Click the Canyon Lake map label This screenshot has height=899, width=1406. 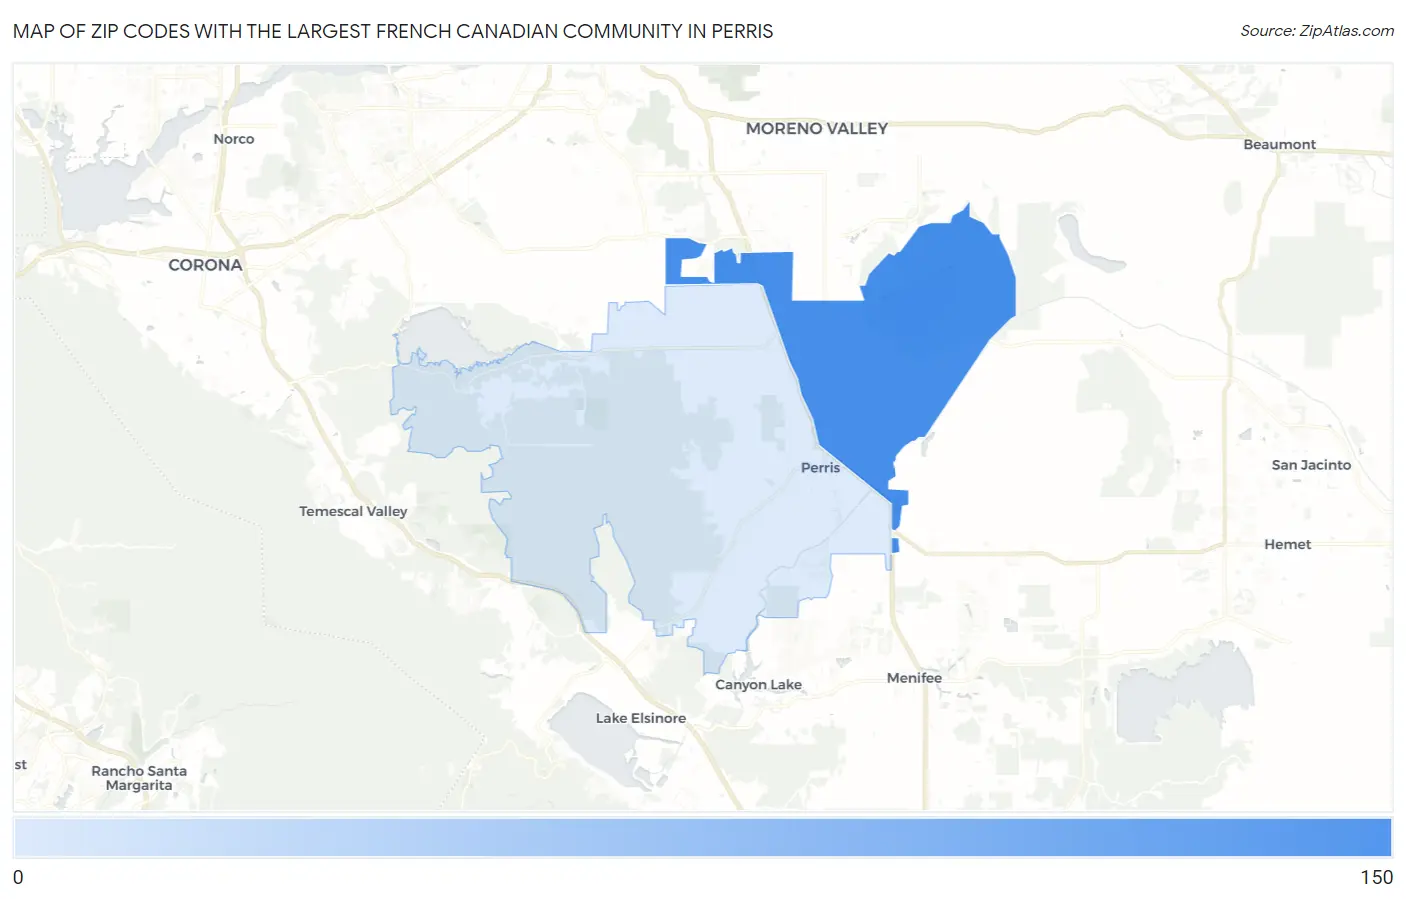758,685
